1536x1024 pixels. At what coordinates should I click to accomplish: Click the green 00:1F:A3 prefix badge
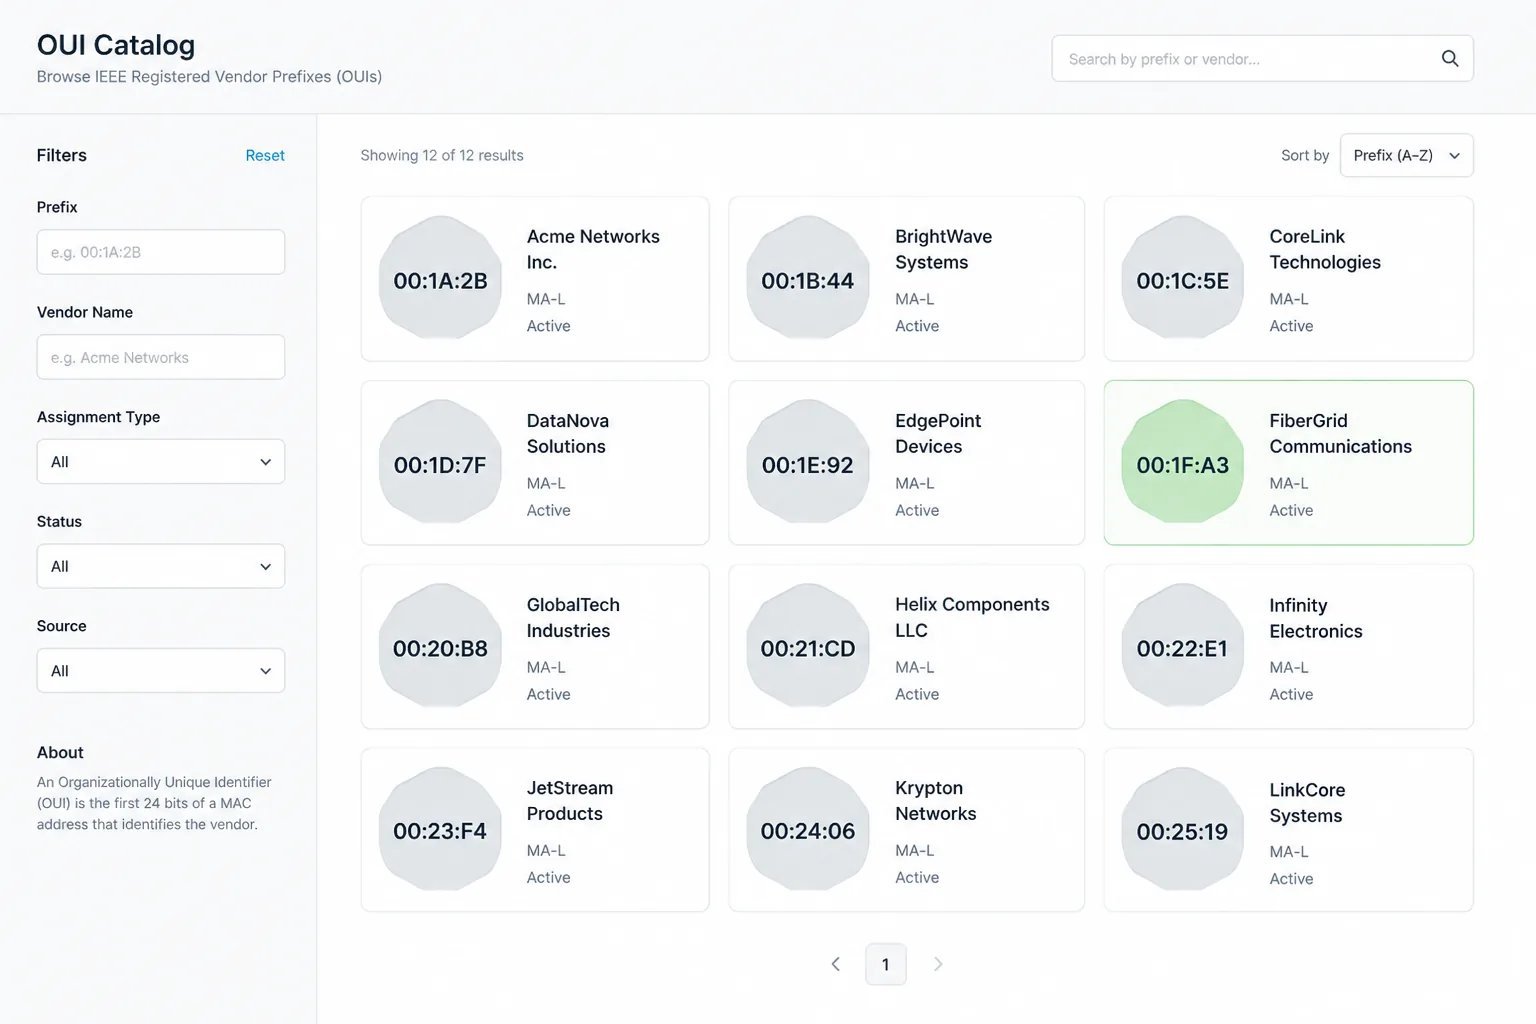point(1182,463)
